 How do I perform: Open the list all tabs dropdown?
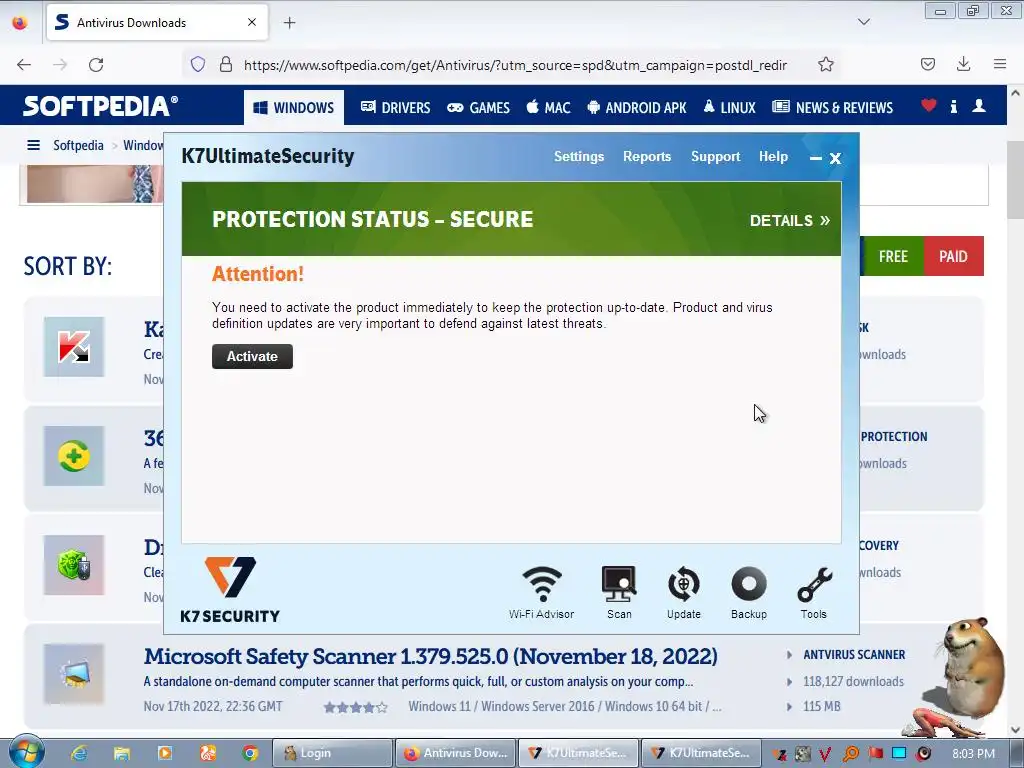pos(864,22)
